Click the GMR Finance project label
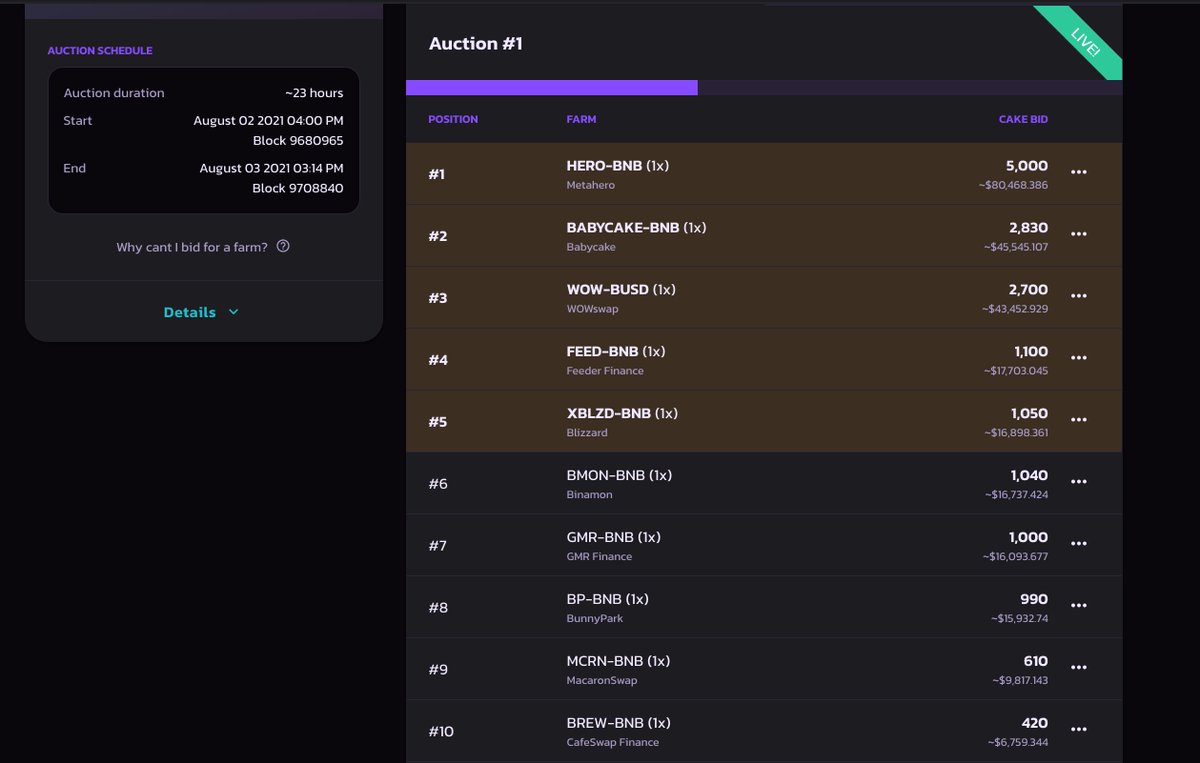Screen dimensions: 1200x763 pos(599,557)
